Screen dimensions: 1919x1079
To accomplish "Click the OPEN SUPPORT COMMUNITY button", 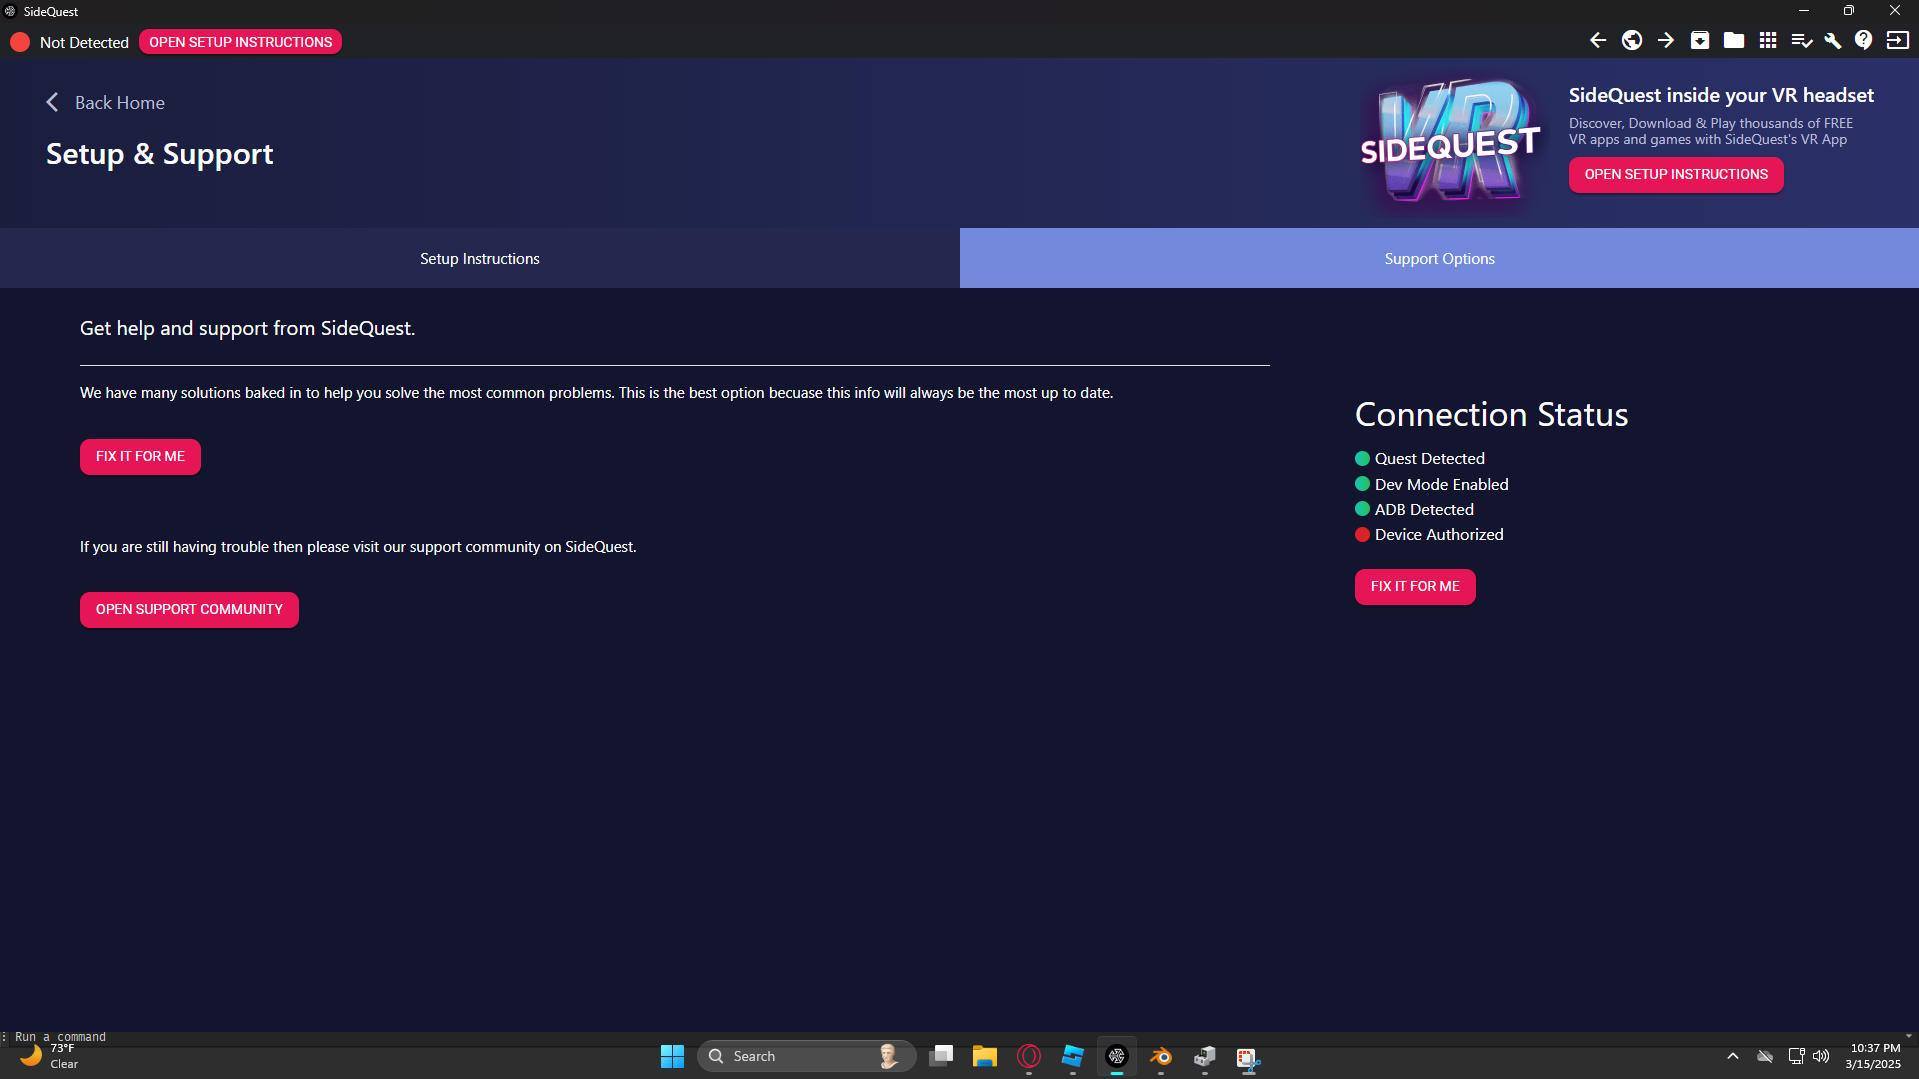I will click(189, 609).
